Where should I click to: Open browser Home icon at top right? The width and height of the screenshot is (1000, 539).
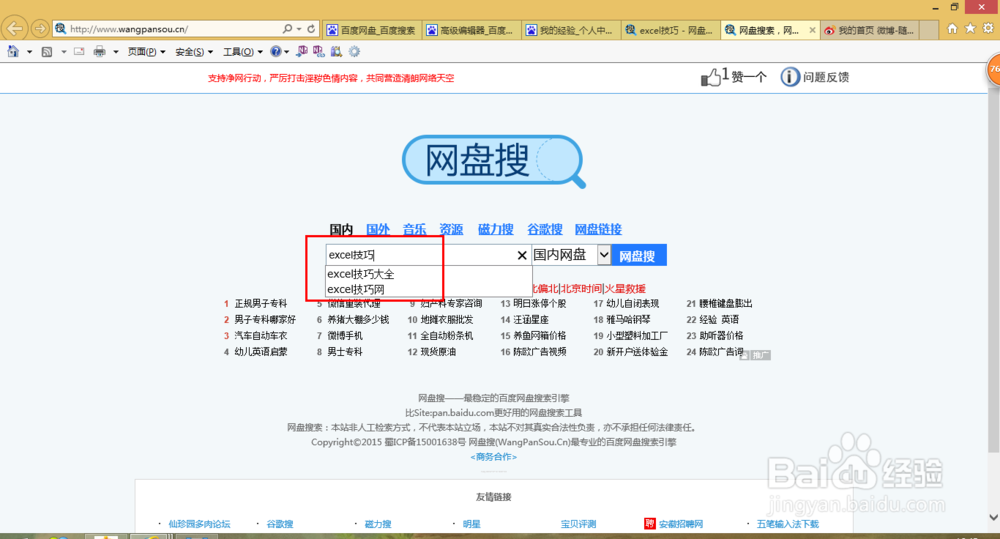pos(952,28)
